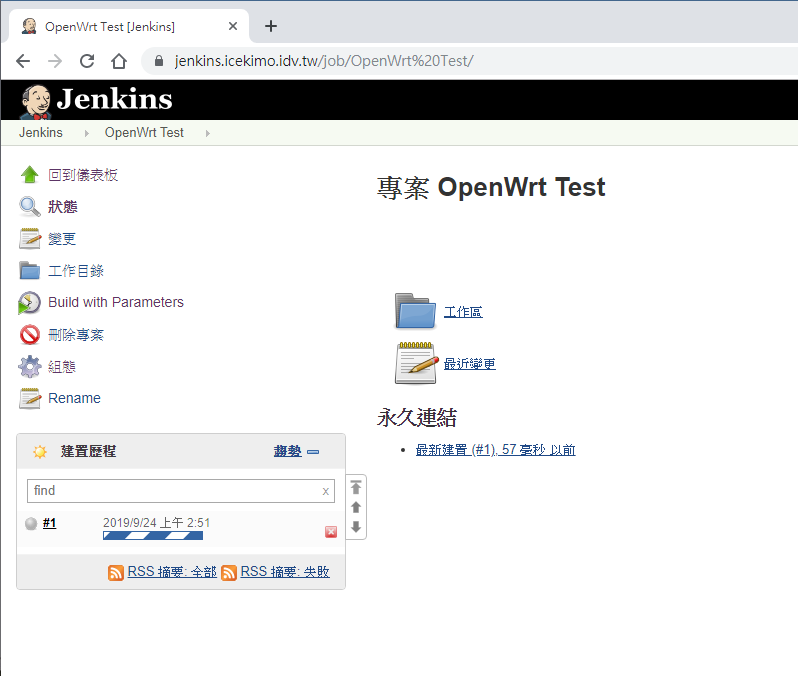Click the magnifying glass status icon
Screen dimensions: 798x676
[x=30, y=207]
